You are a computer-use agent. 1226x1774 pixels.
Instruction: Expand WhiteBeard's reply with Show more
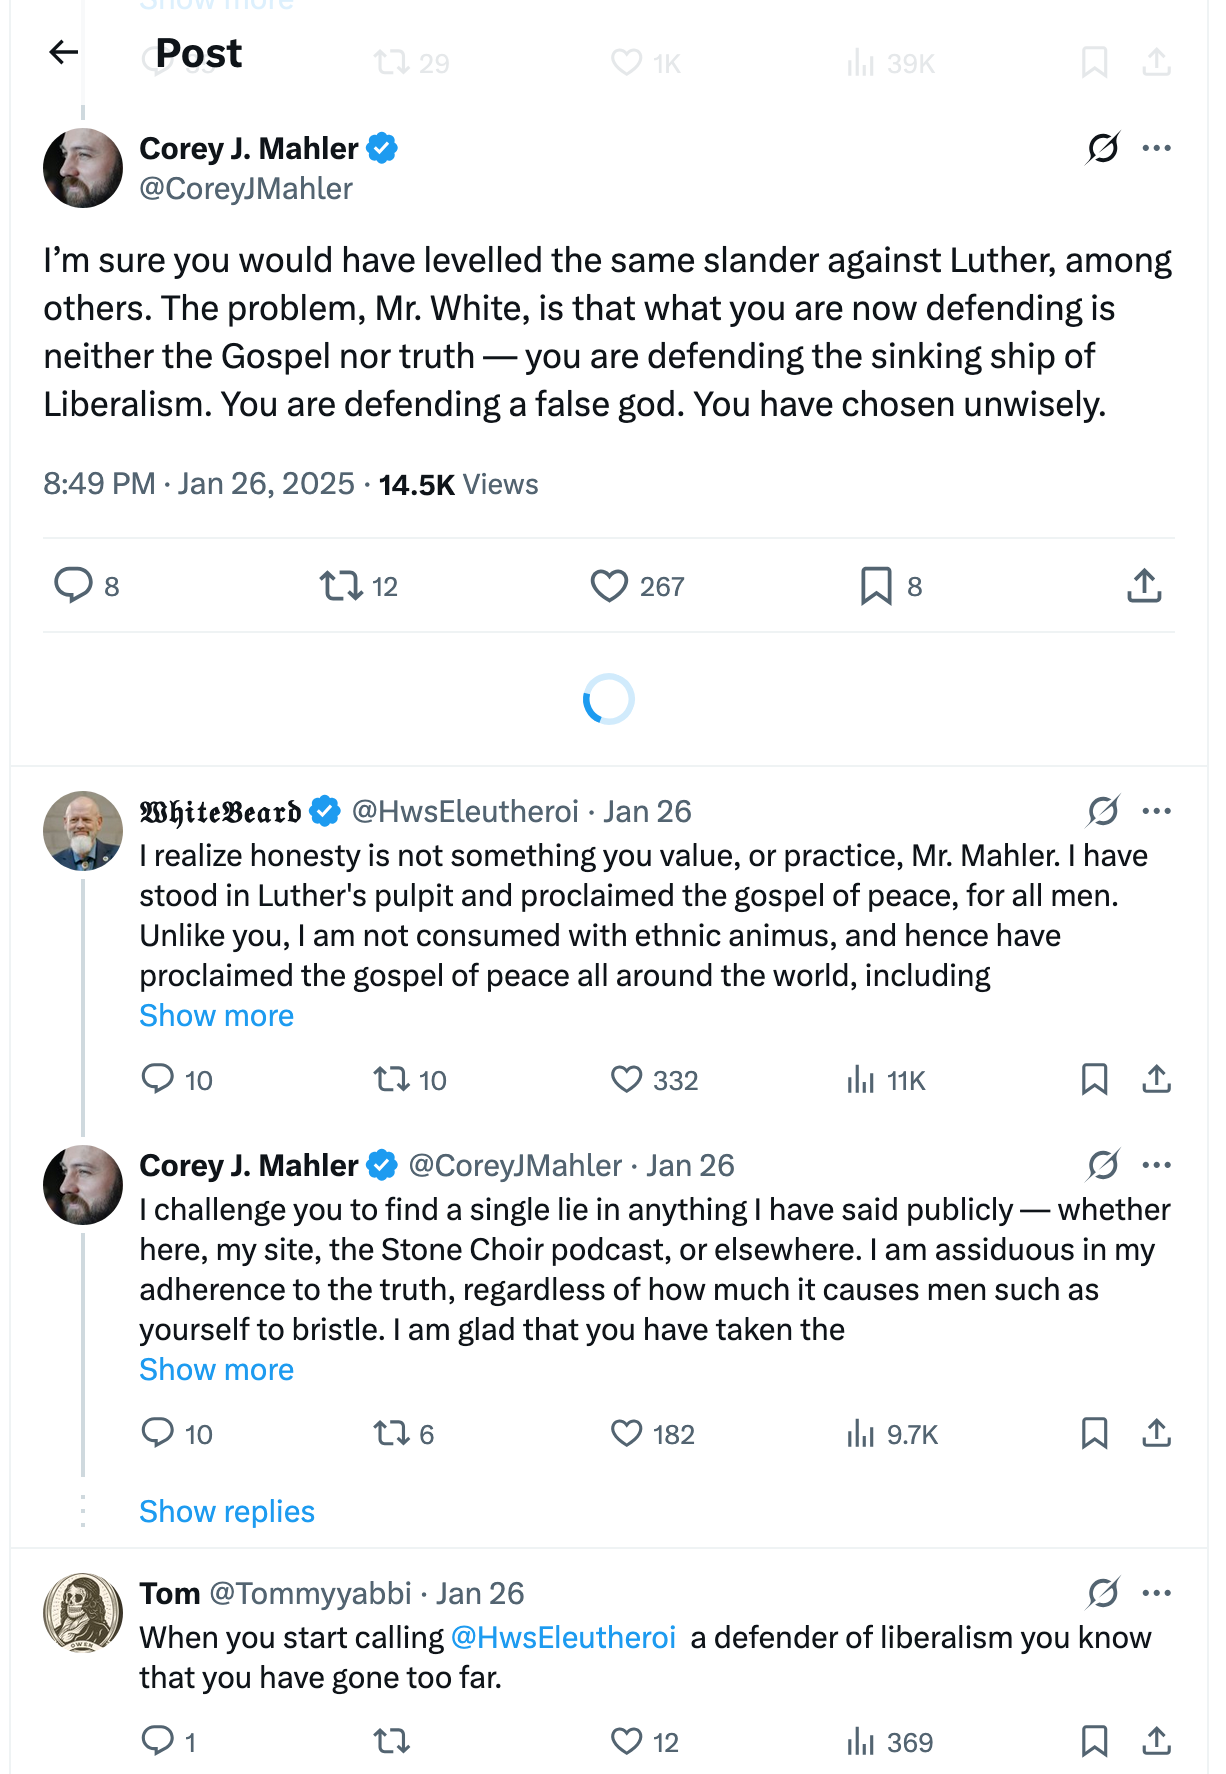tap(216, 1016)
